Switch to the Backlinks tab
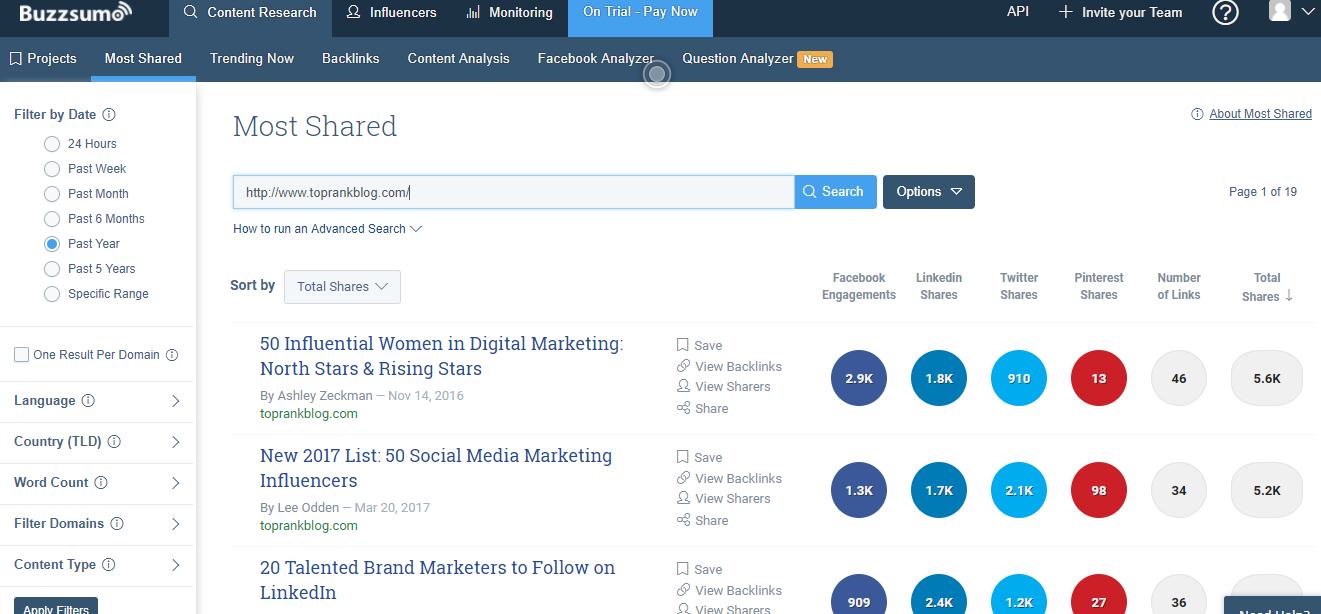This screenshot has width=1321, height=614. tap(351, 59)
